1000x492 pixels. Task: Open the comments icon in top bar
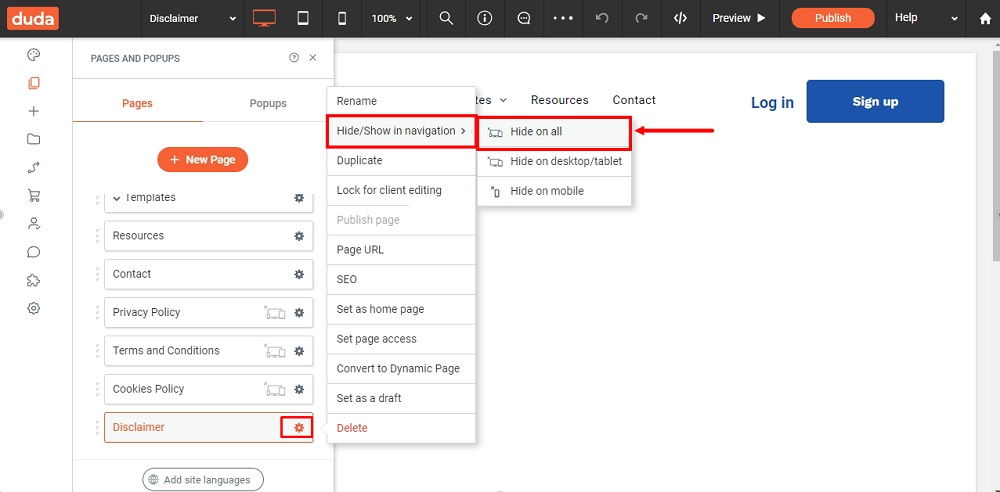coord(524,18)
